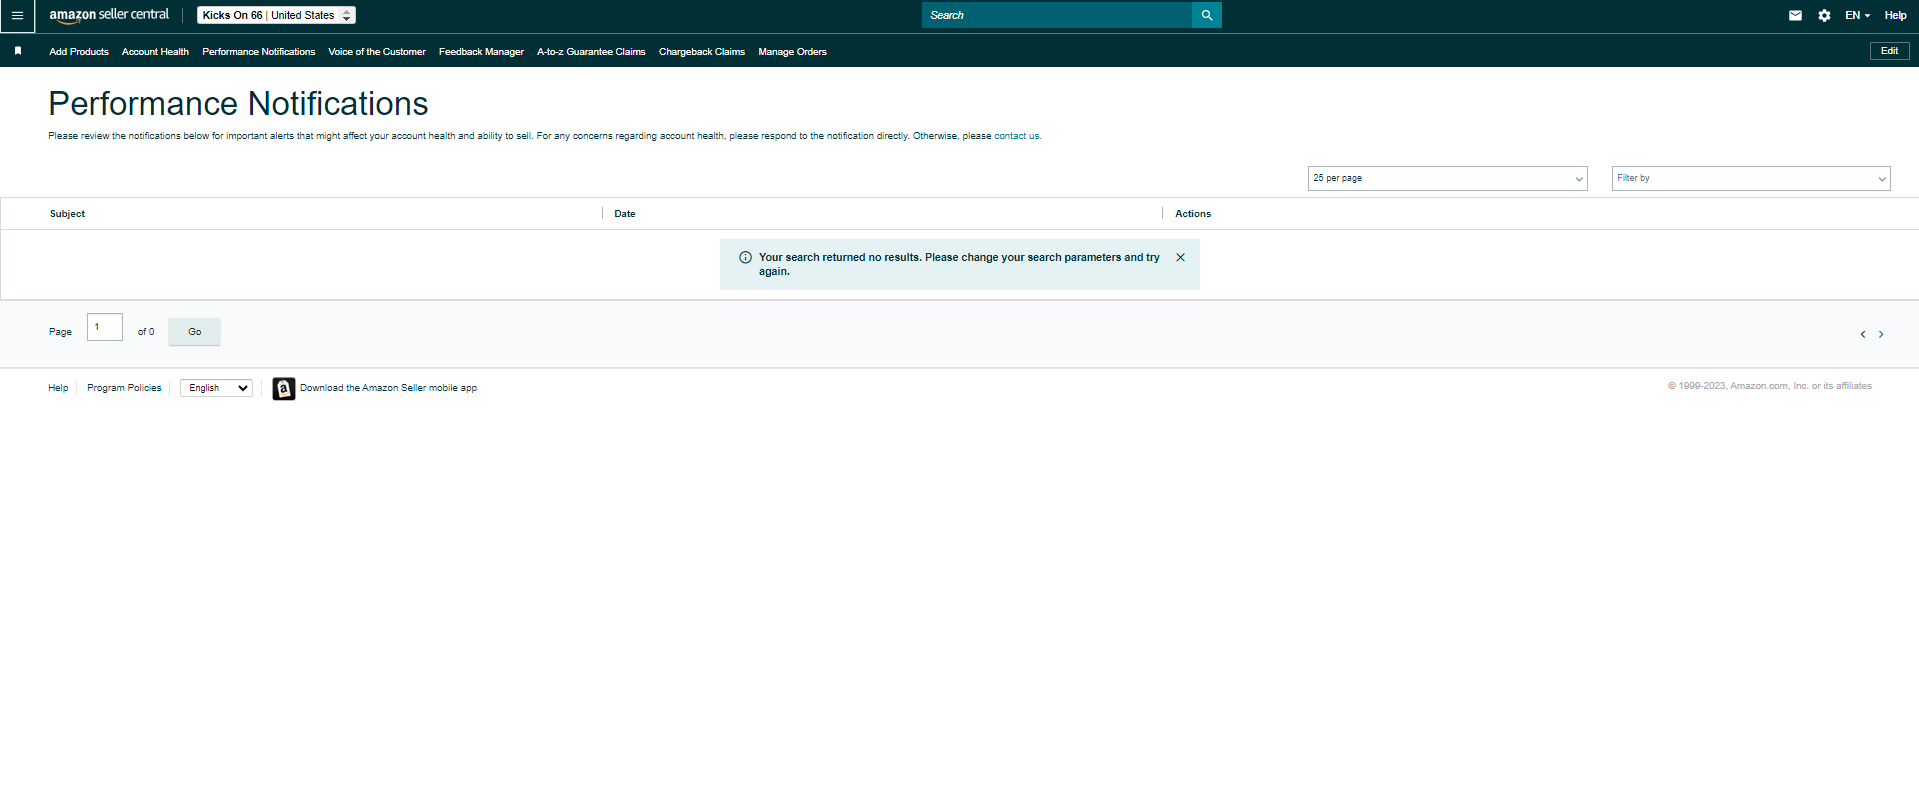Open the settings gear icon
Image resolution: width=1919 pixels, height=795 pixels.
coord(1824,16)
